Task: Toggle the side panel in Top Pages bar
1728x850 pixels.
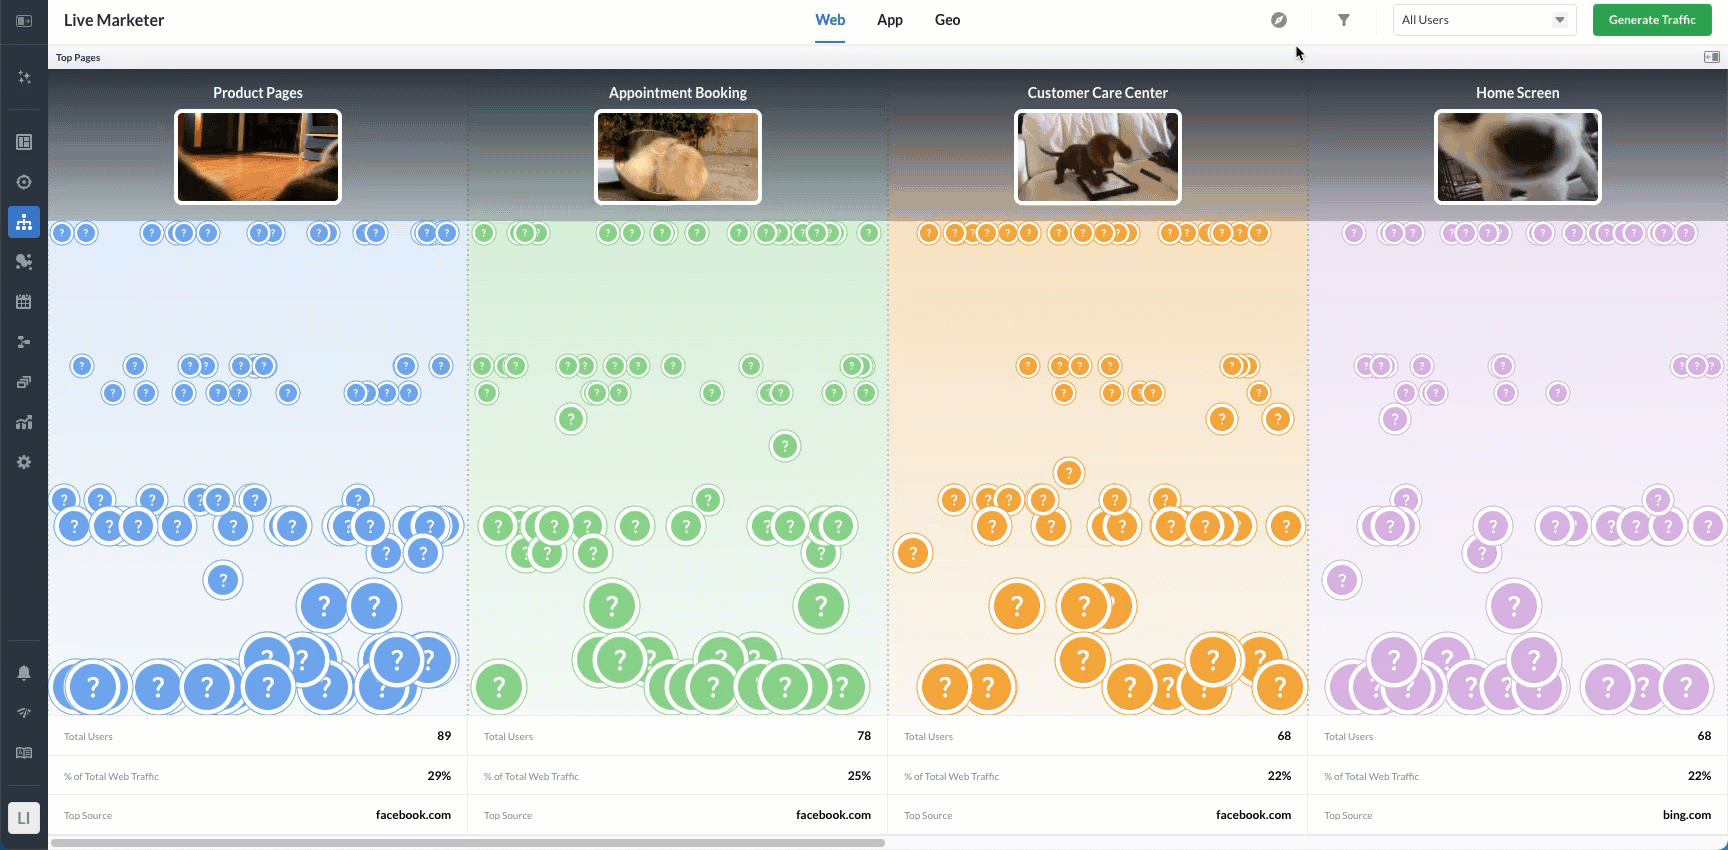Action: [1711, 57]
